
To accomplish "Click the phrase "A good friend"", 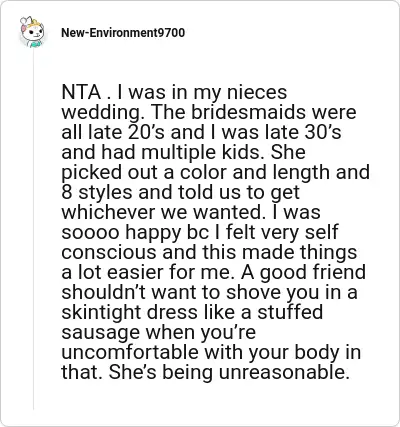I will tap(303, 272).
